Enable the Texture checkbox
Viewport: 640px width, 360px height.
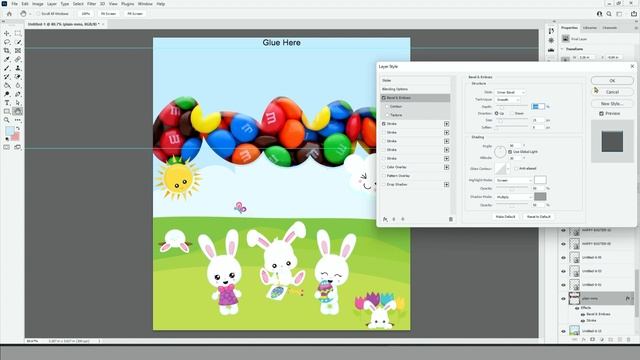[x=387, y=115]
